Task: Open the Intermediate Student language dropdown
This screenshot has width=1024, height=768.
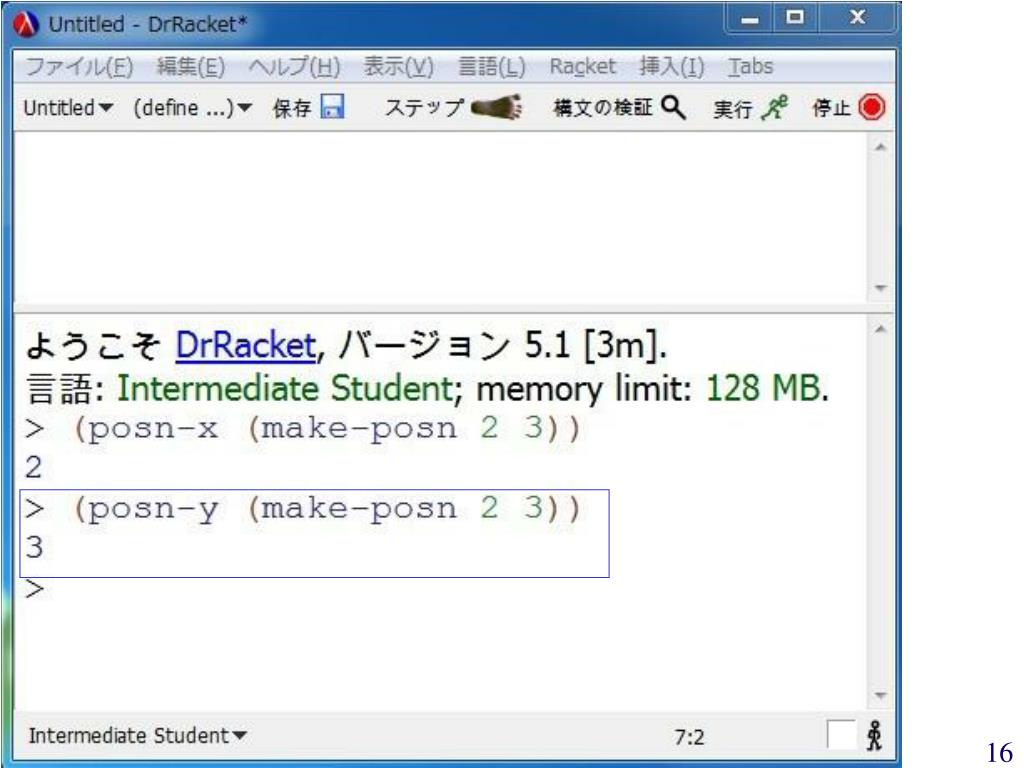Action: coord(138,736)
